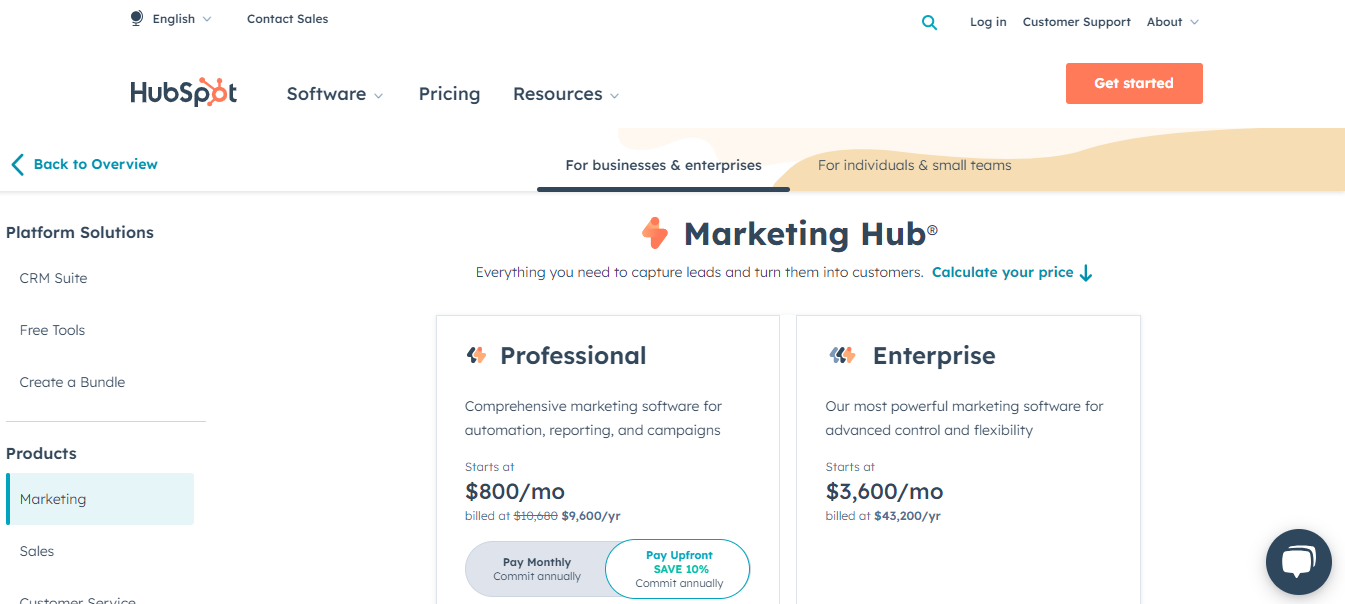This screenshot has height=604, width=1345.
Task: Click the Marketing Hub orange logo icon
Action: 655,233
